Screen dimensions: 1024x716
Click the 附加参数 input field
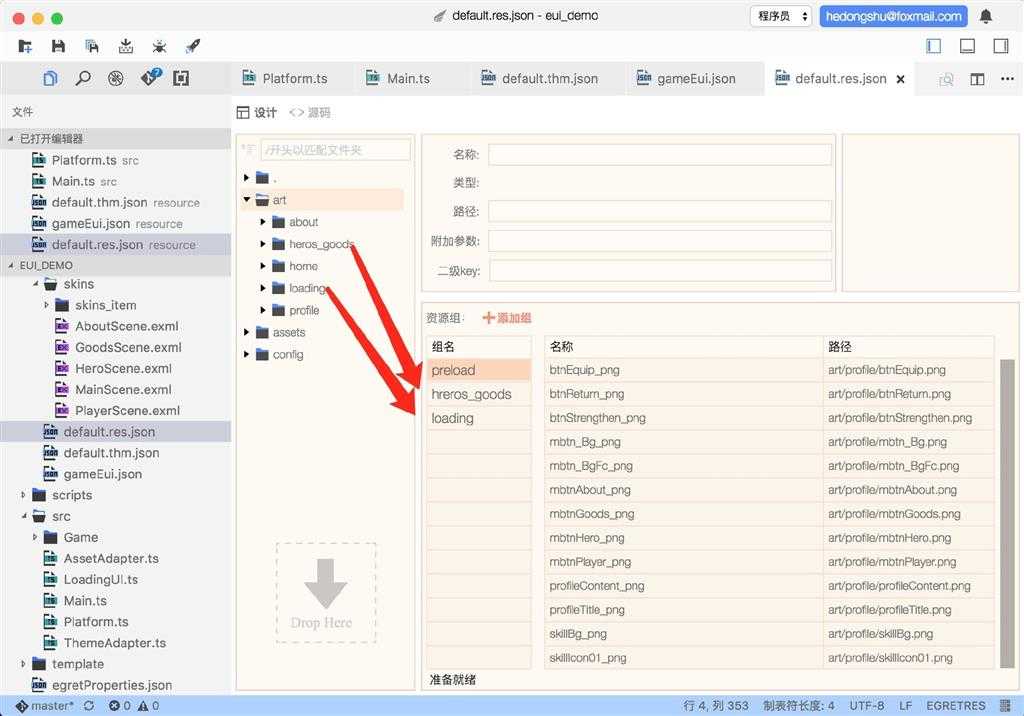coord(660,241)
